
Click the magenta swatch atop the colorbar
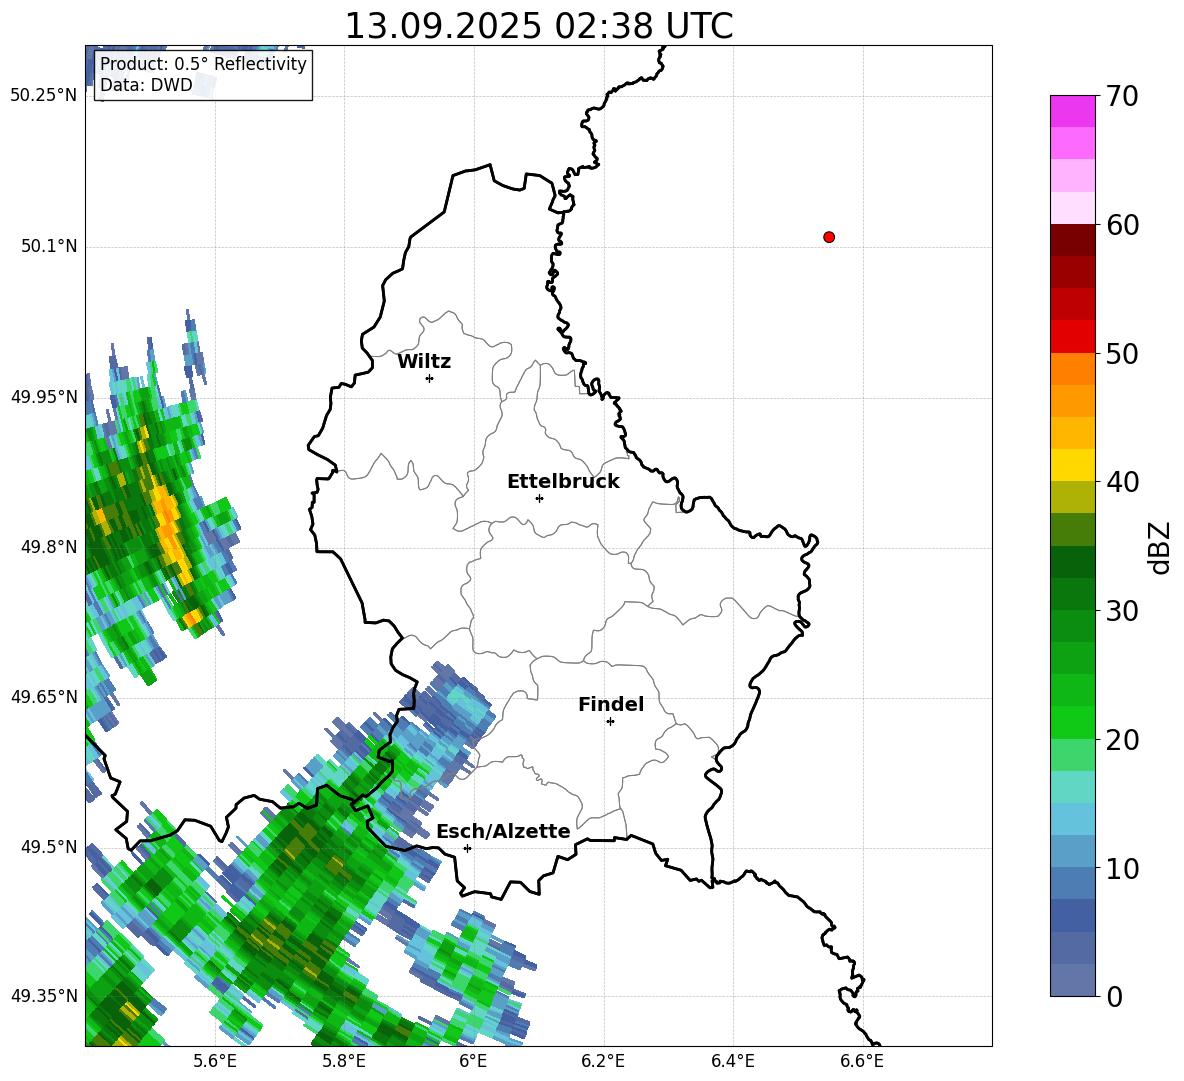(x=1072, y=111)
